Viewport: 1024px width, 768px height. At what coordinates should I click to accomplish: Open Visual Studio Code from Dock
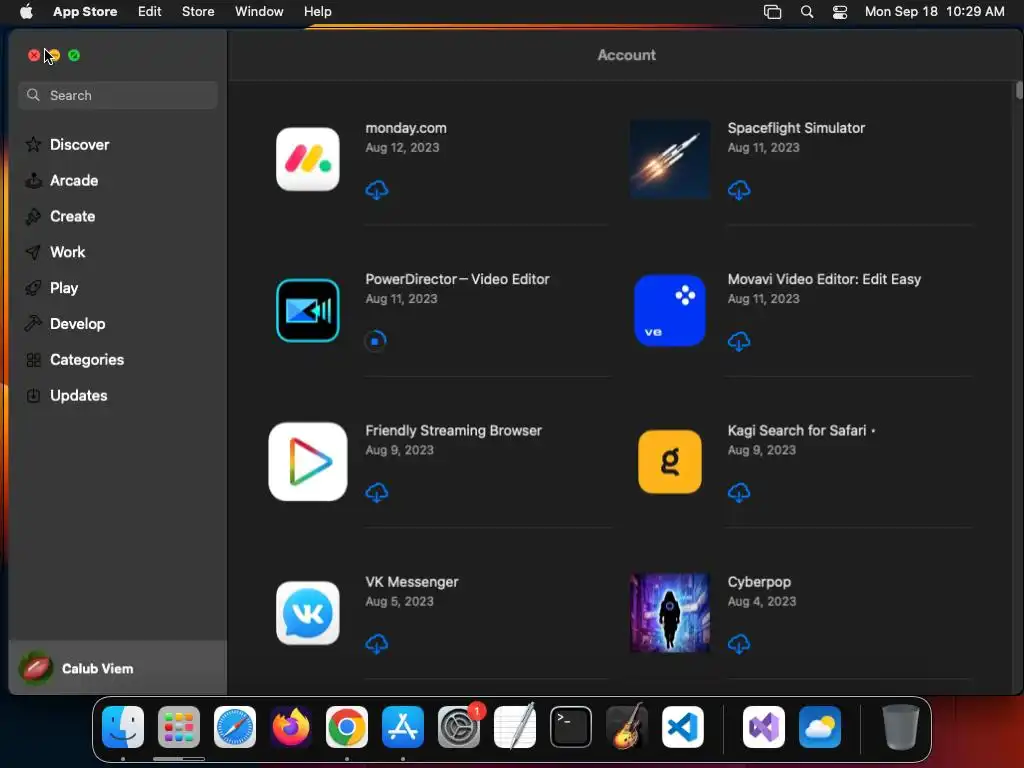point(683,727)
